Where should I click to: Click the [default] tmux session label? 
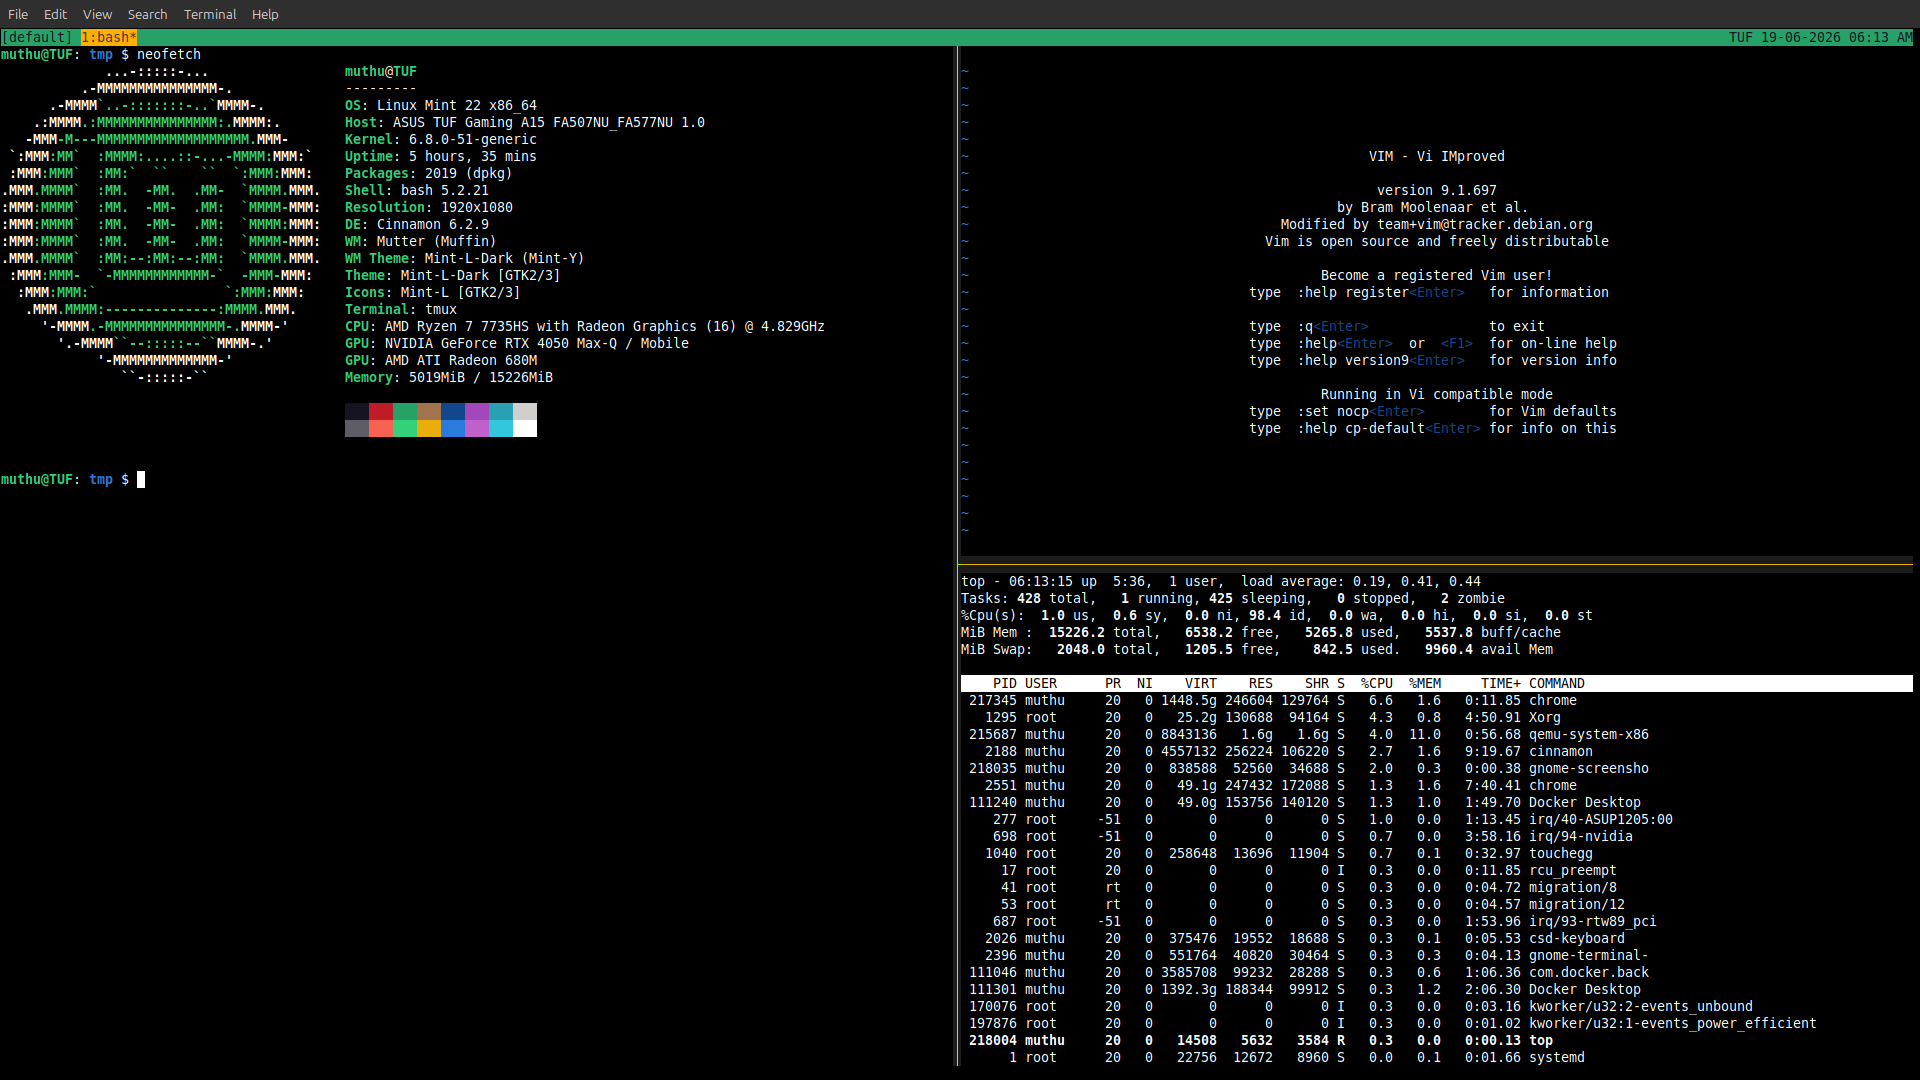tap(37, 37)
